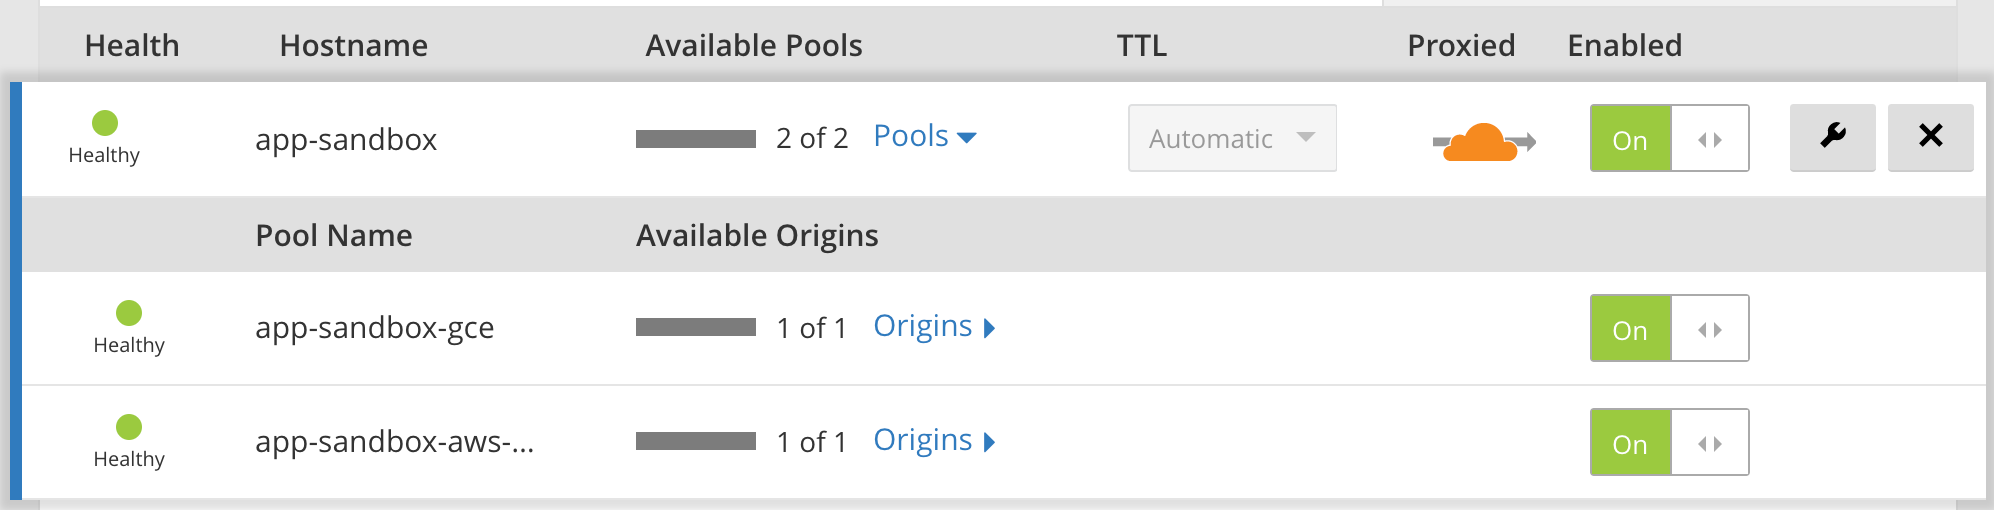Image resolution: width=1994 pixels, height=510 pixels.
Task: Click the health status dot for app-sandbox-gce
Action: point(129,313)
